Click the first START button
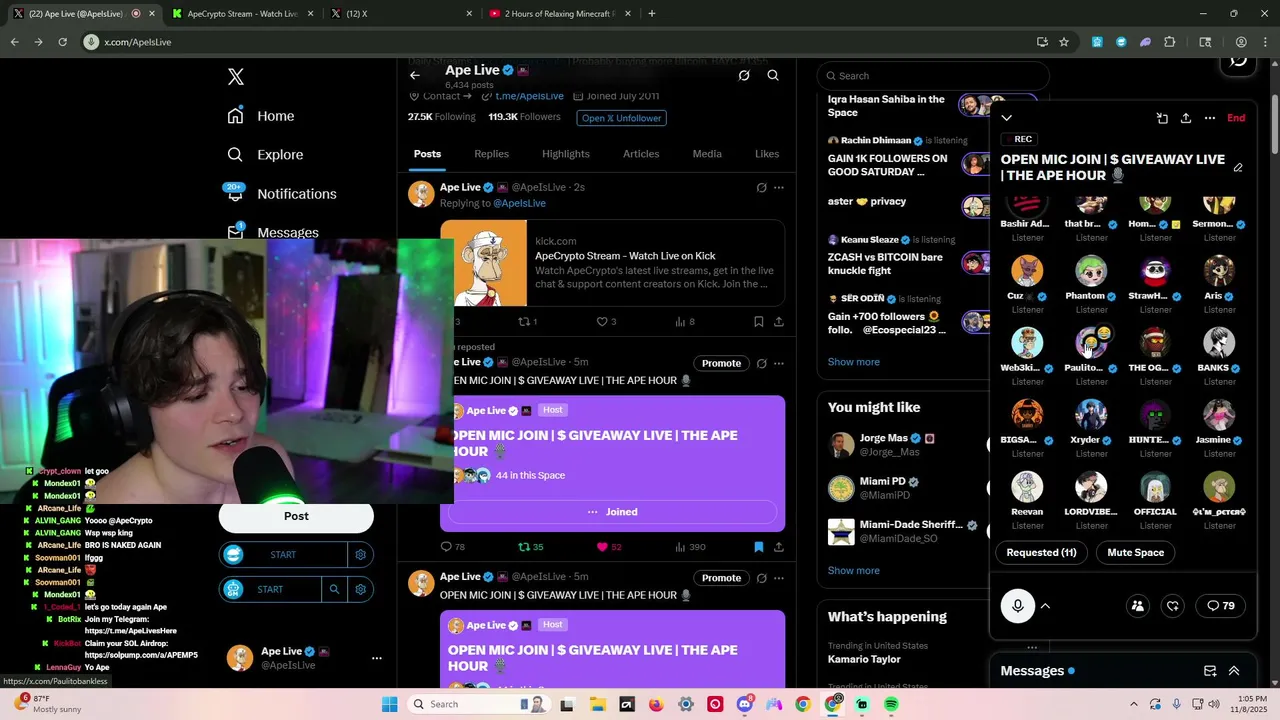The height and width of the screenshot is (720, 1280). coord(284,555)
